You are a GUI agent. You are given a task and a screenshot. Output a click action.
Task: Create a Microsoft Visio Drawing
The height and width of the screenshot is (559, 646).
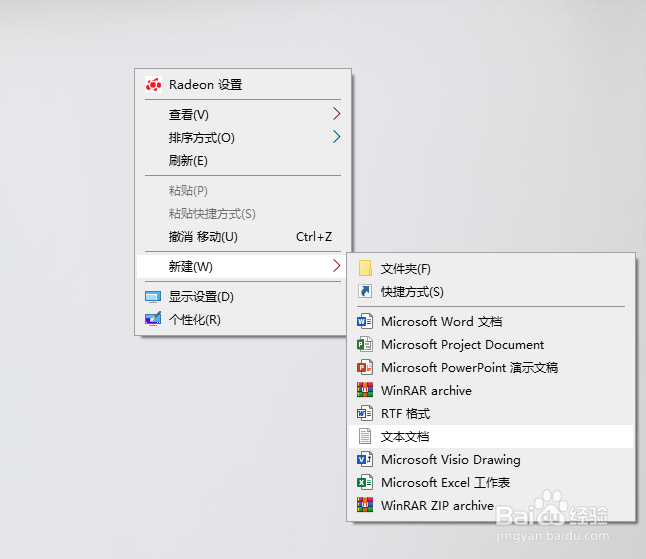pyautogui.click(x=491, y=460)
